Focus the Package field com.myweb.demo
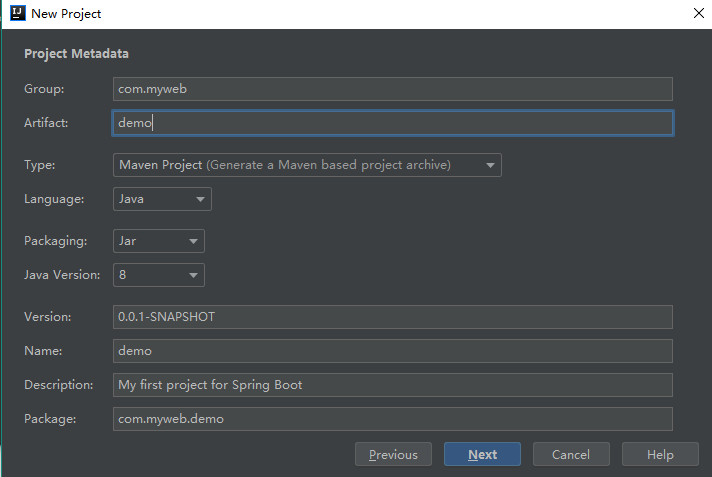Screen dimensions: 712x477 pos(392,419)
